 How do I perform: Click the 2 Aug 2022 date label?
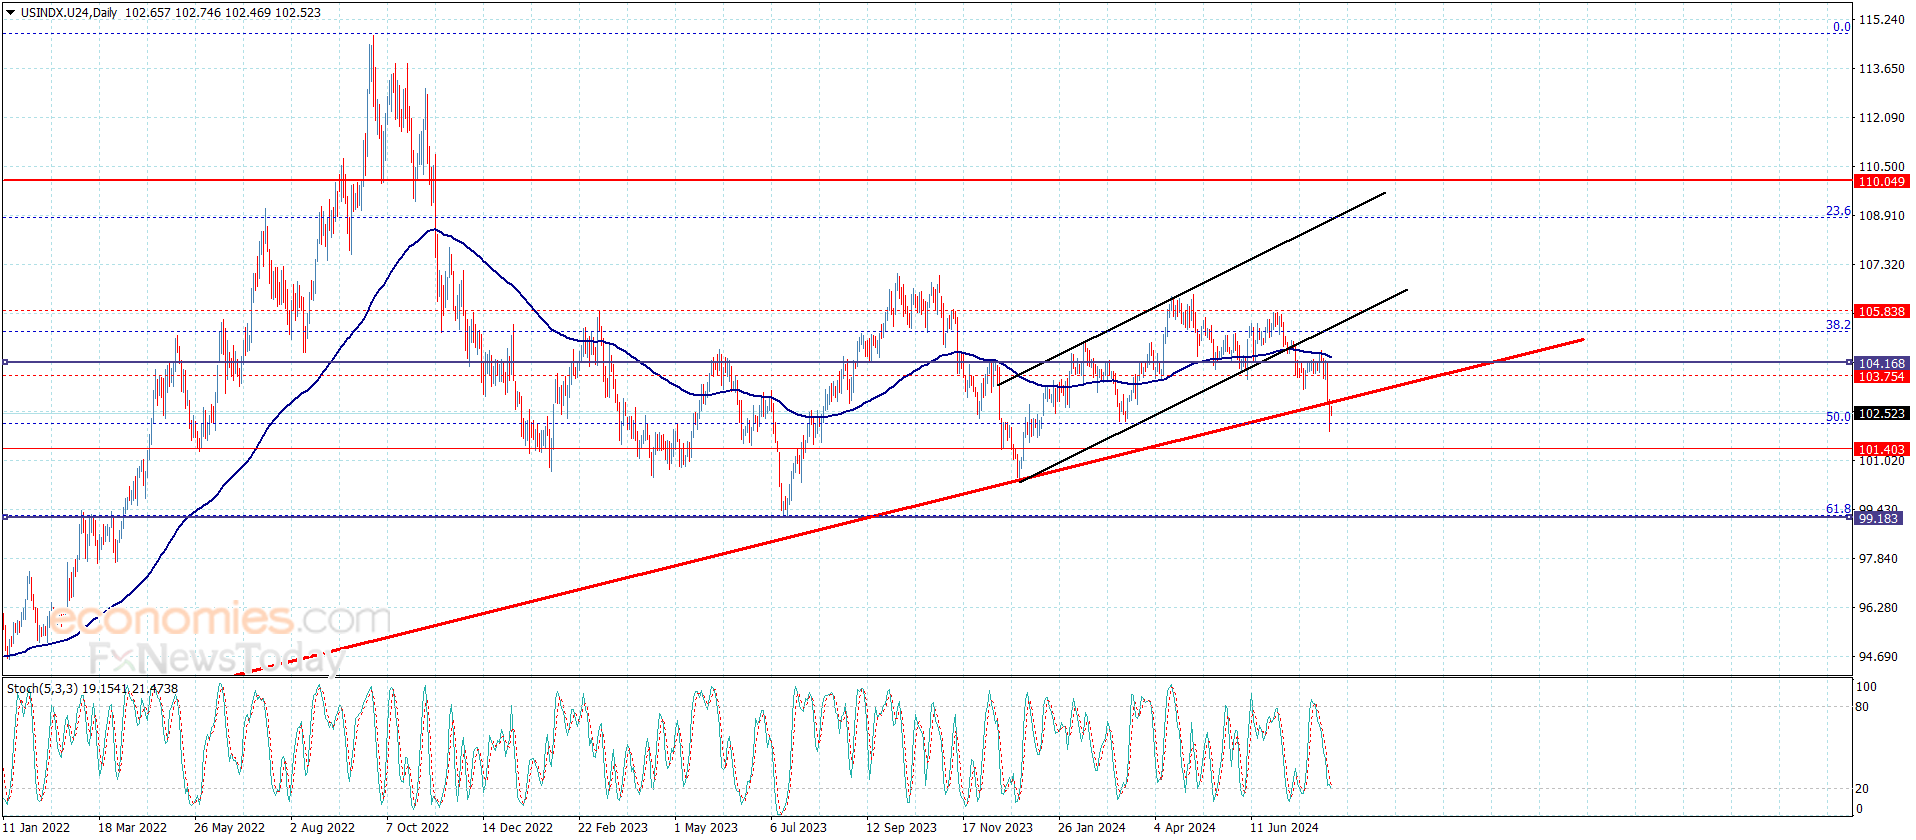[x=322, y=827]
